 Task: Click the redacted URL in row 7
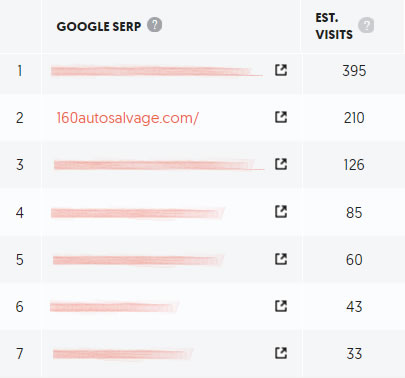click(123, 354)
